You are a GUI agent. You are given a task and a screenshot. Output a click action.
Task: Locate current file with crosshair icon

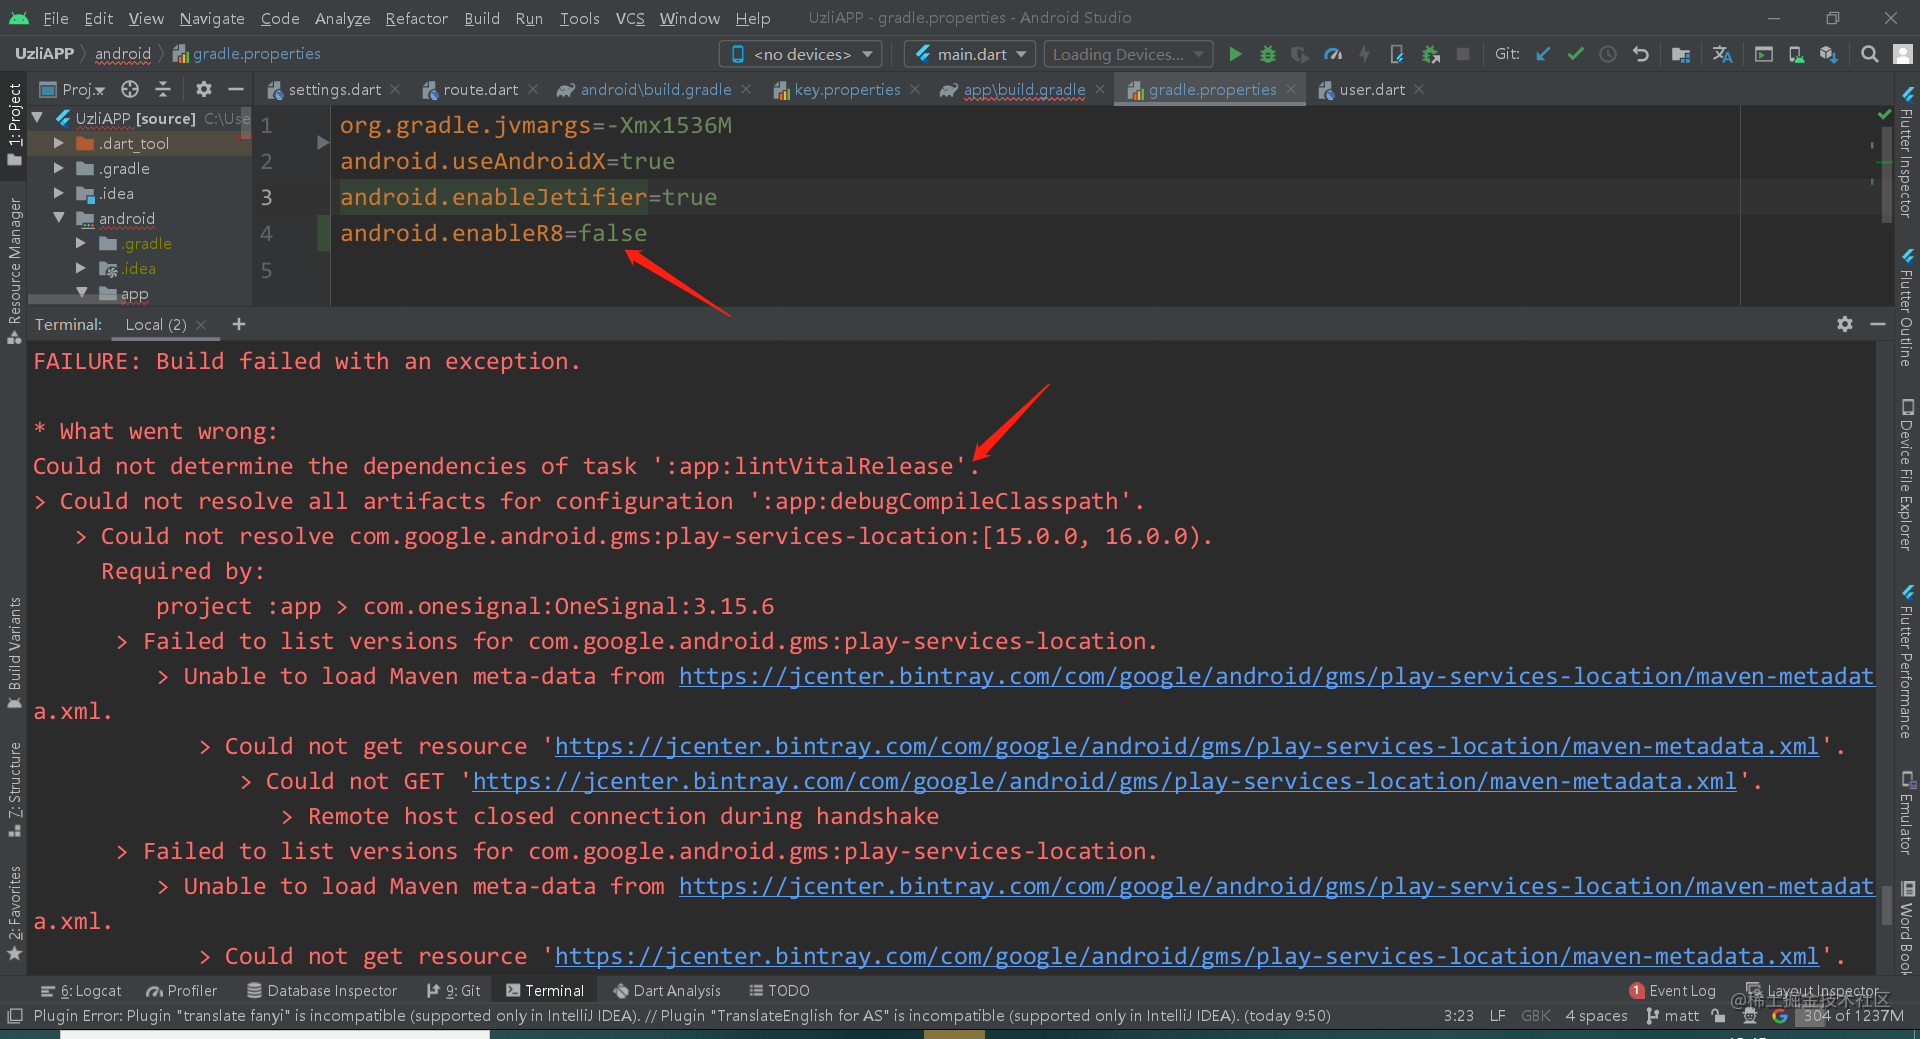coord(130,89)
